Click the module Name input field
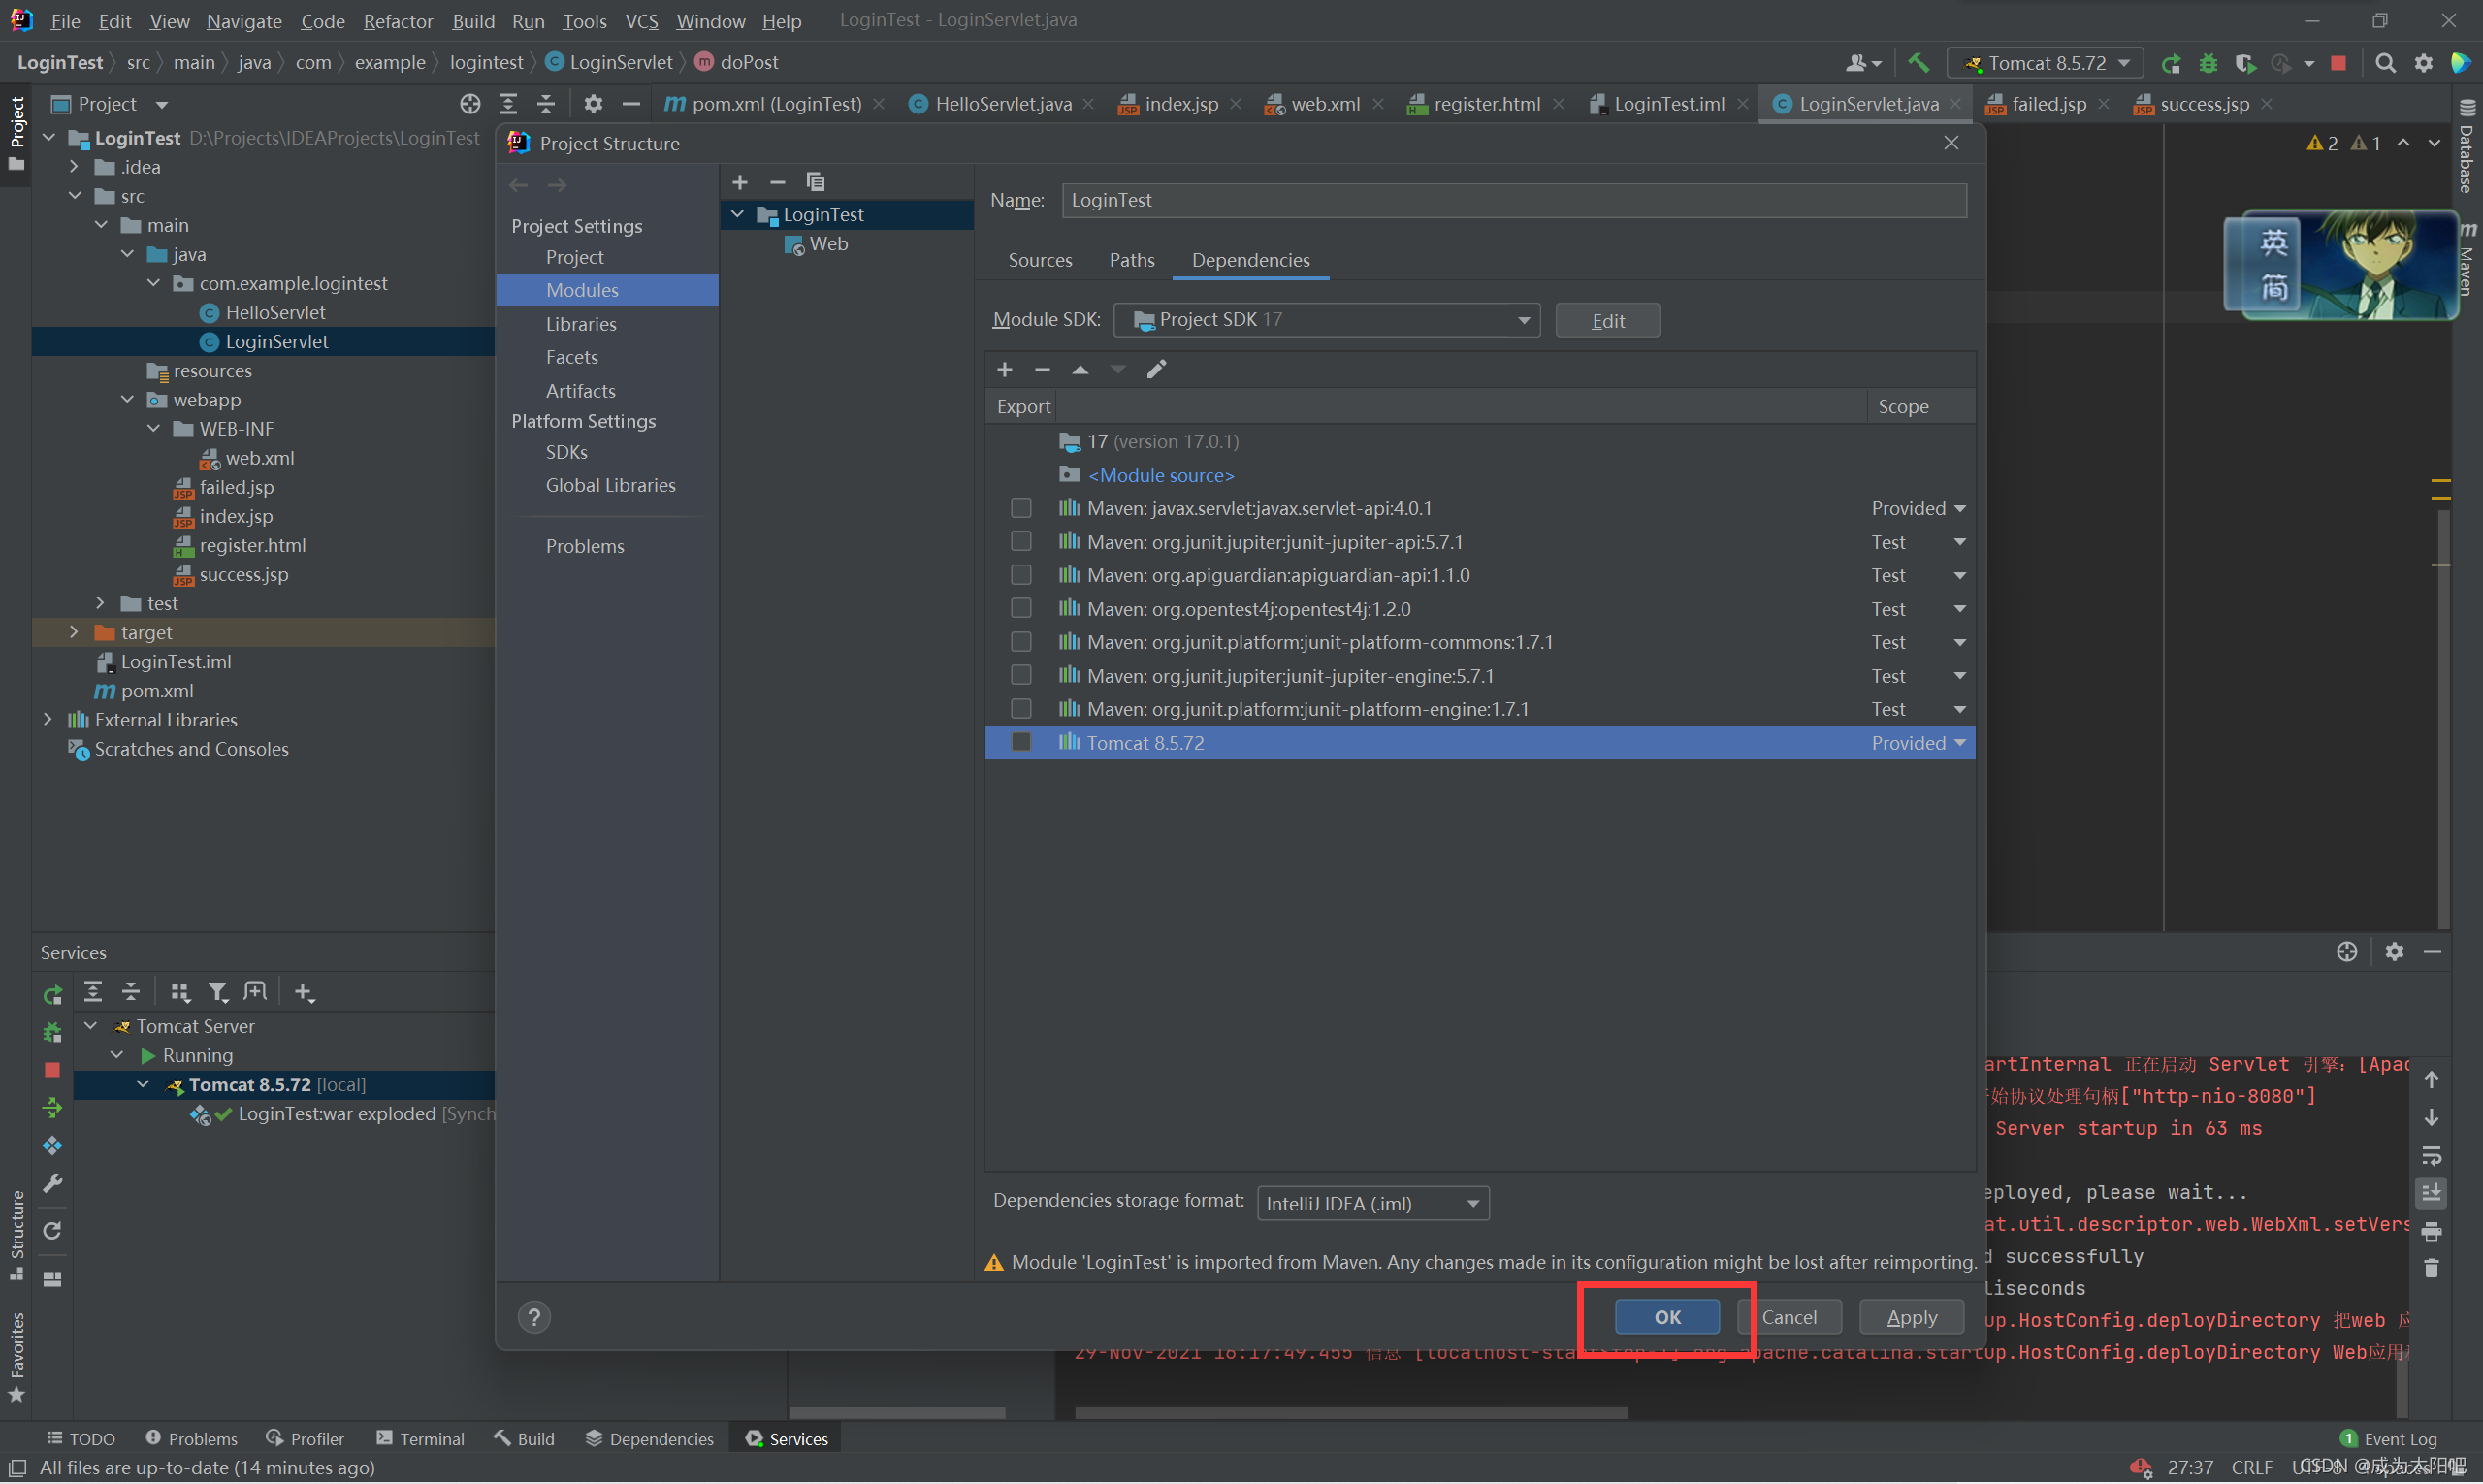The height and width of the screenshot is (1484, 2483). (1513, 200)
